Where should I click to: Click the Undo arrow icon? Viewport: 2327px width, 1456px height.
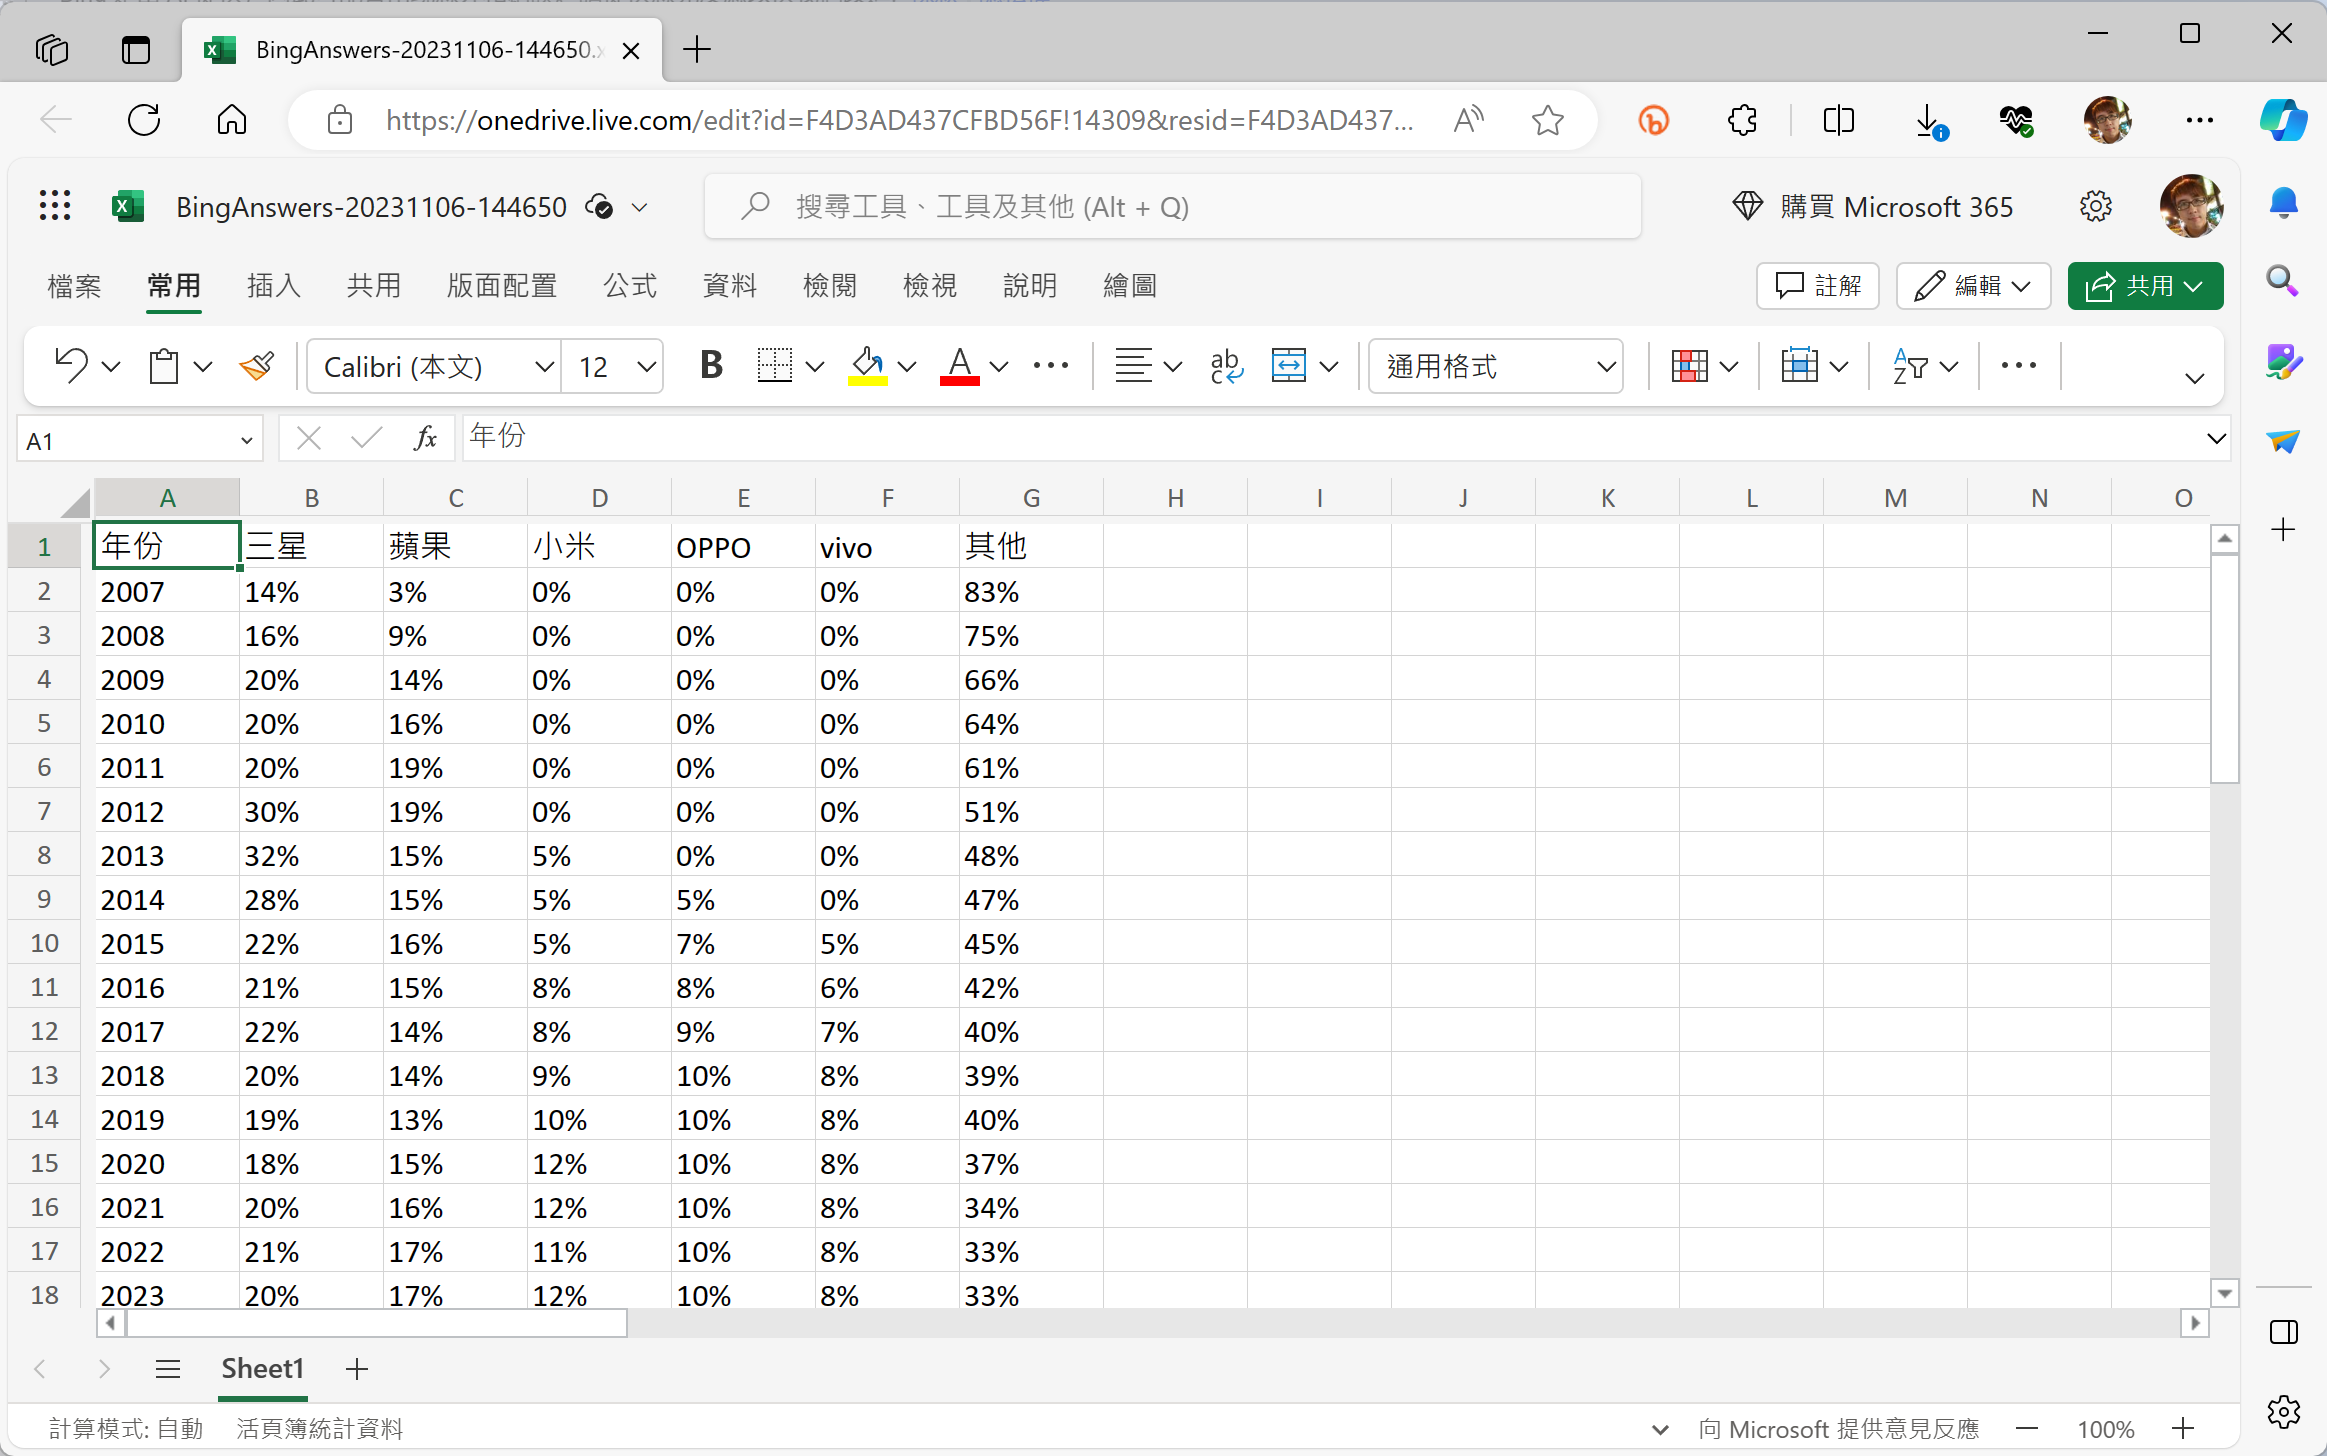pyautogui.click(x=71, y=366)
